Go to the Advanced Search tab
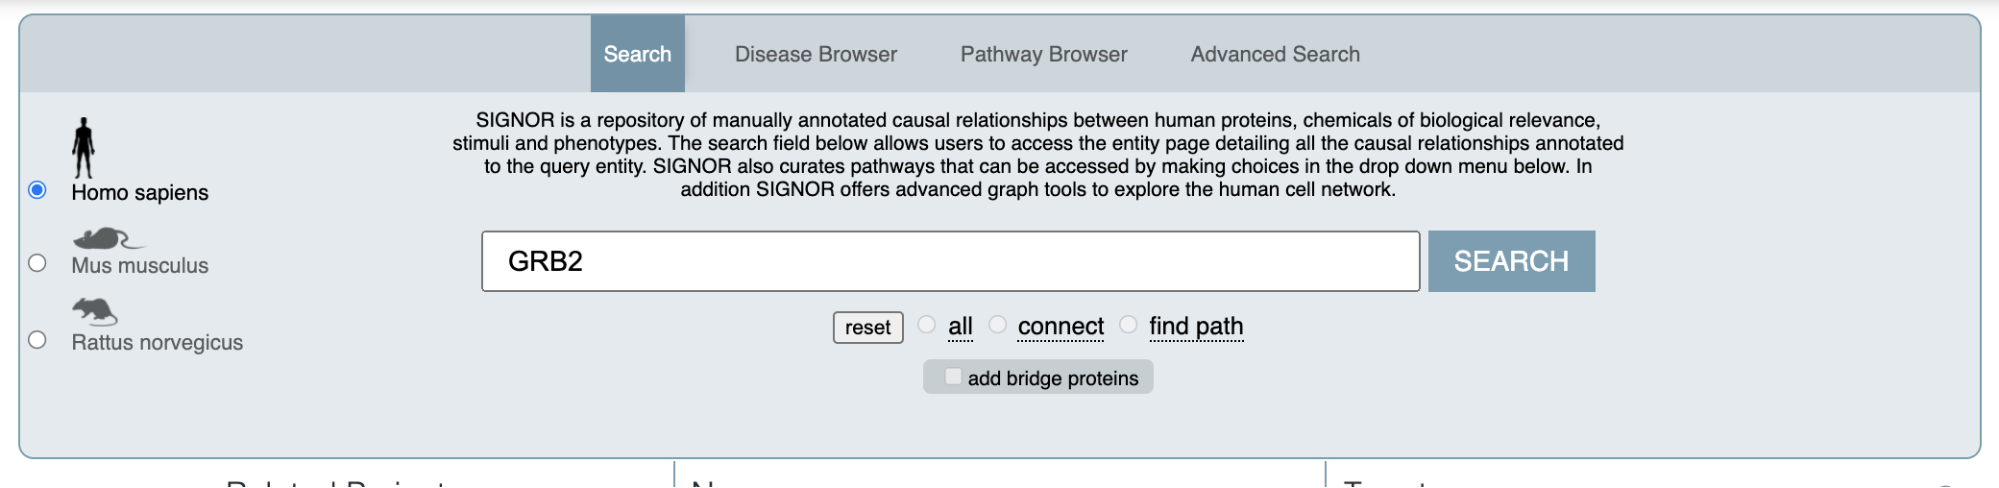The image size is (1999, 488). pos(1275,54)
